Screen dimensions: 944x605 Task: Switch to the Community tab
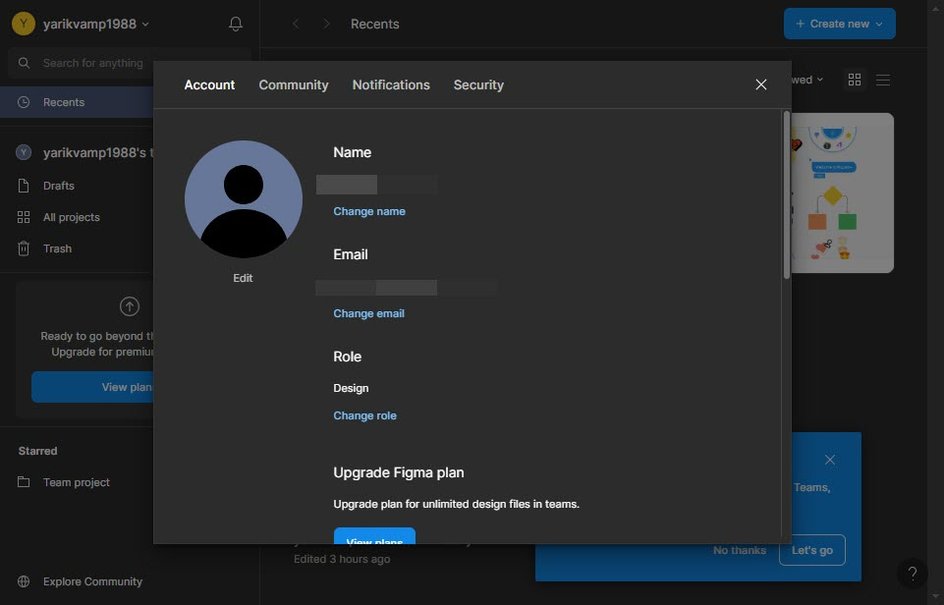[x=294, y=85]
